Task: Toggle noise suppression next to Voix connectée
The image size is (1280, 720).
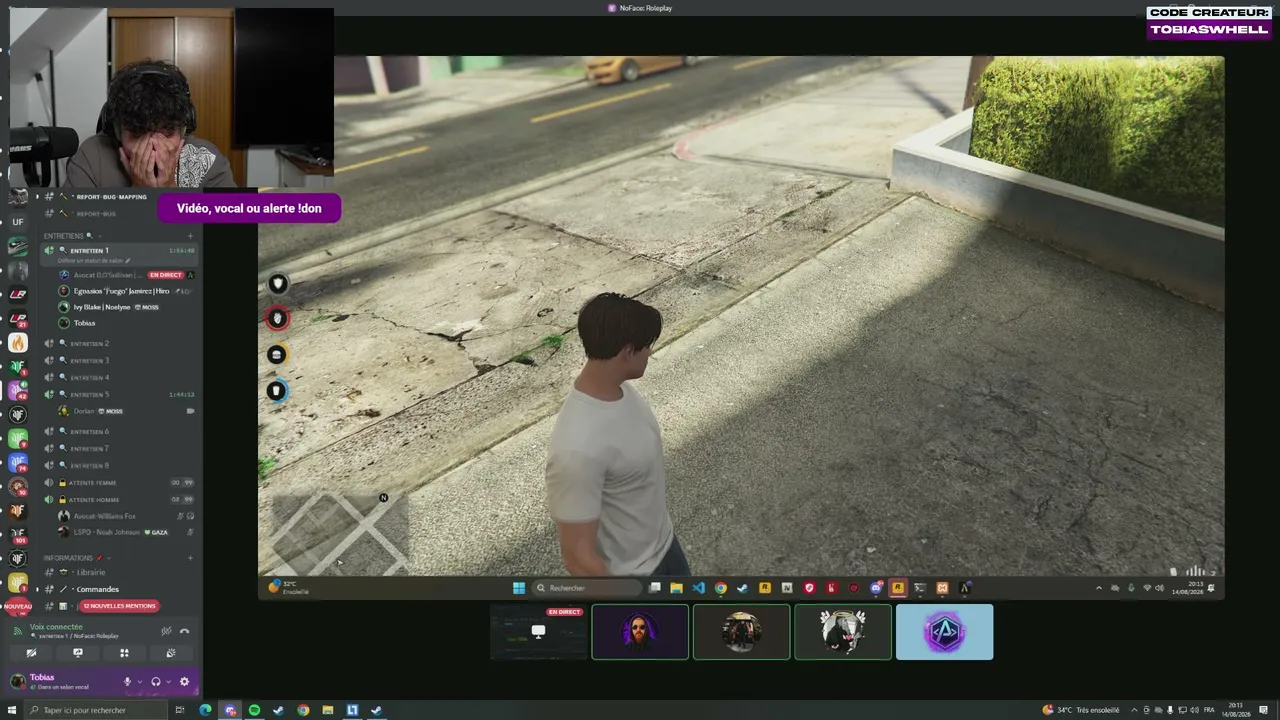Action: [166, 631]
